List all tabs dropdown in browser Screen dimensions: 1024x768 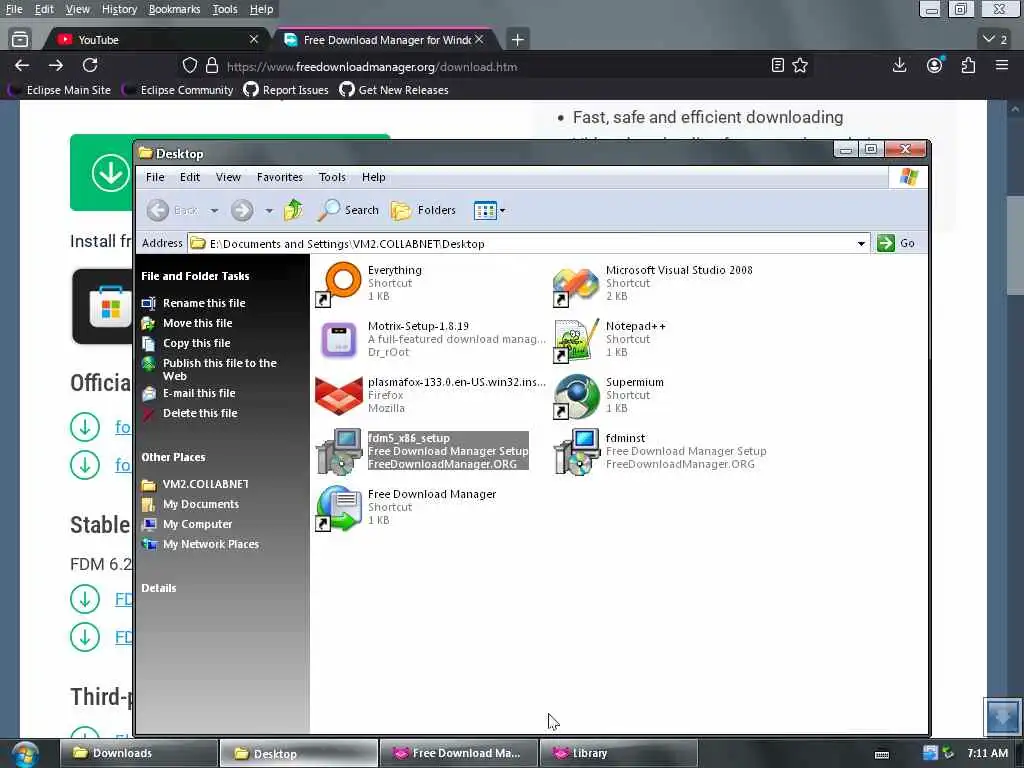coord(995,39)
